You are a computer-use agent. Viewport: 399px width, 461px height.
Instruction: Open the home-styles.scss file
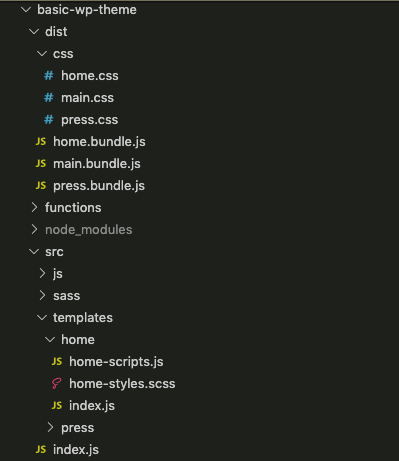point(122,384)
